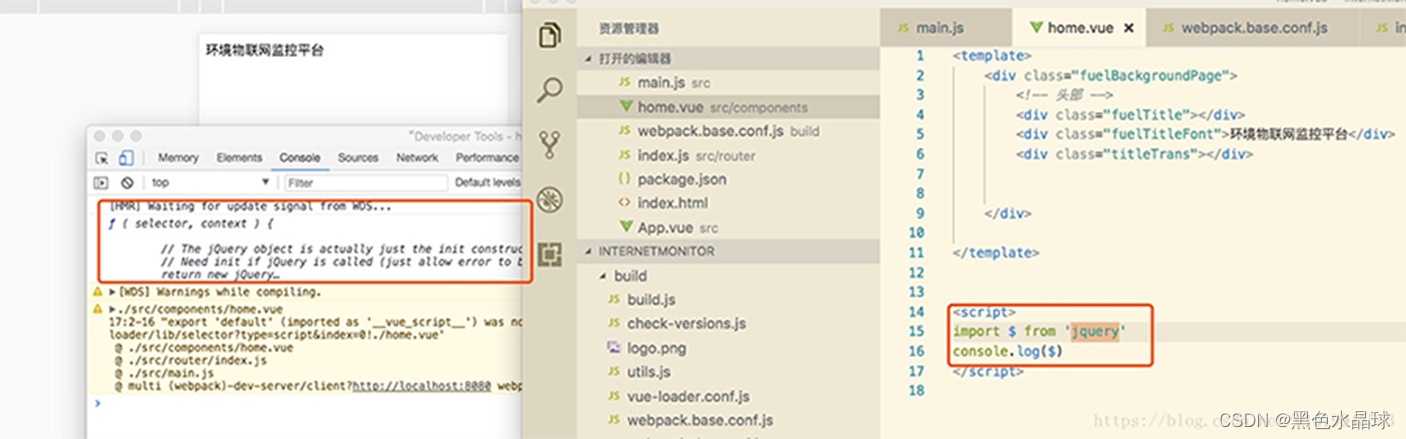Viewport: 1406px width, 439px height.
Task: Open logo.png in the file tree
Action: tap(729, 348)
